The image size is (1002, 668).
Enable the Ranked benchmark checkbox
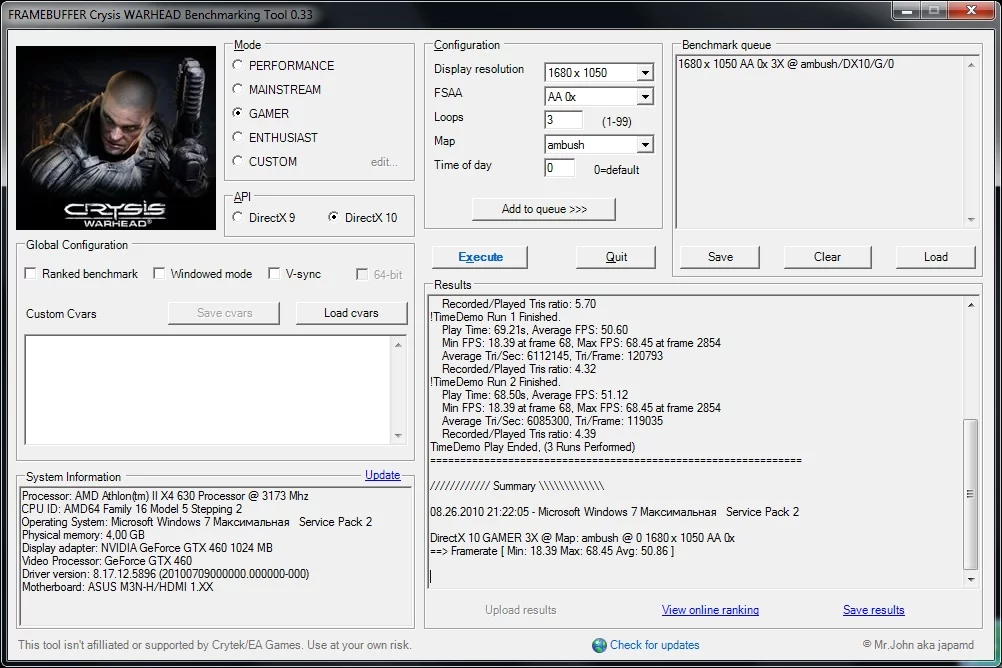point(31,273)
